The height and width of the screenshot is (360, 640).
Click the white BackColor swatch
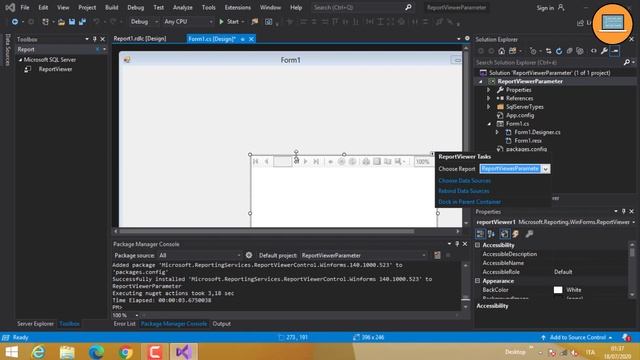[x=558, y=290]
